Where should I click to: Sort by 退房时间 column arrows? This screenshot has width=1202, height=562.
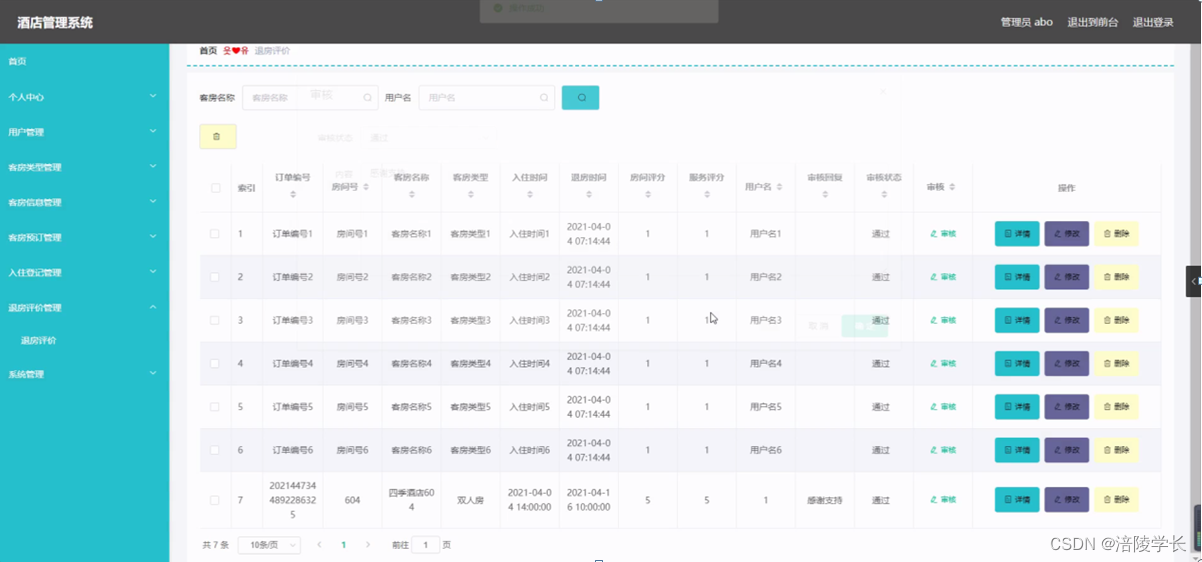(589, 194)
